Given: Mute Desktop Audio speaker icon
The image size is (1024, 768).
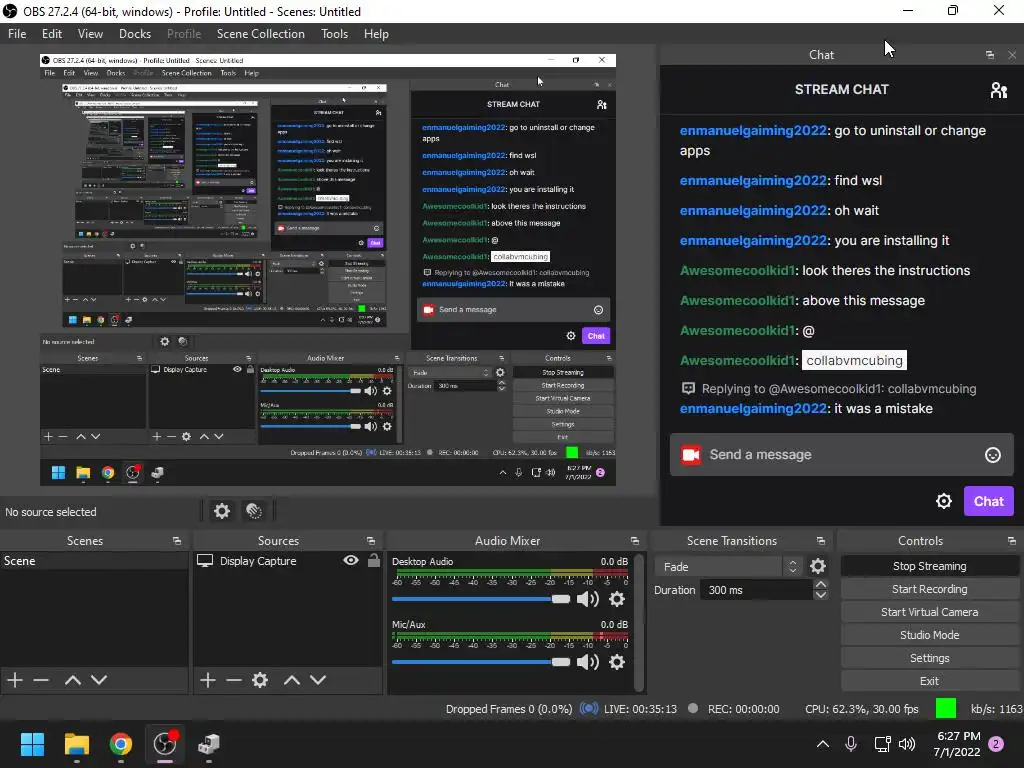Looking at the screenshot, I should (x=588, y=599).
